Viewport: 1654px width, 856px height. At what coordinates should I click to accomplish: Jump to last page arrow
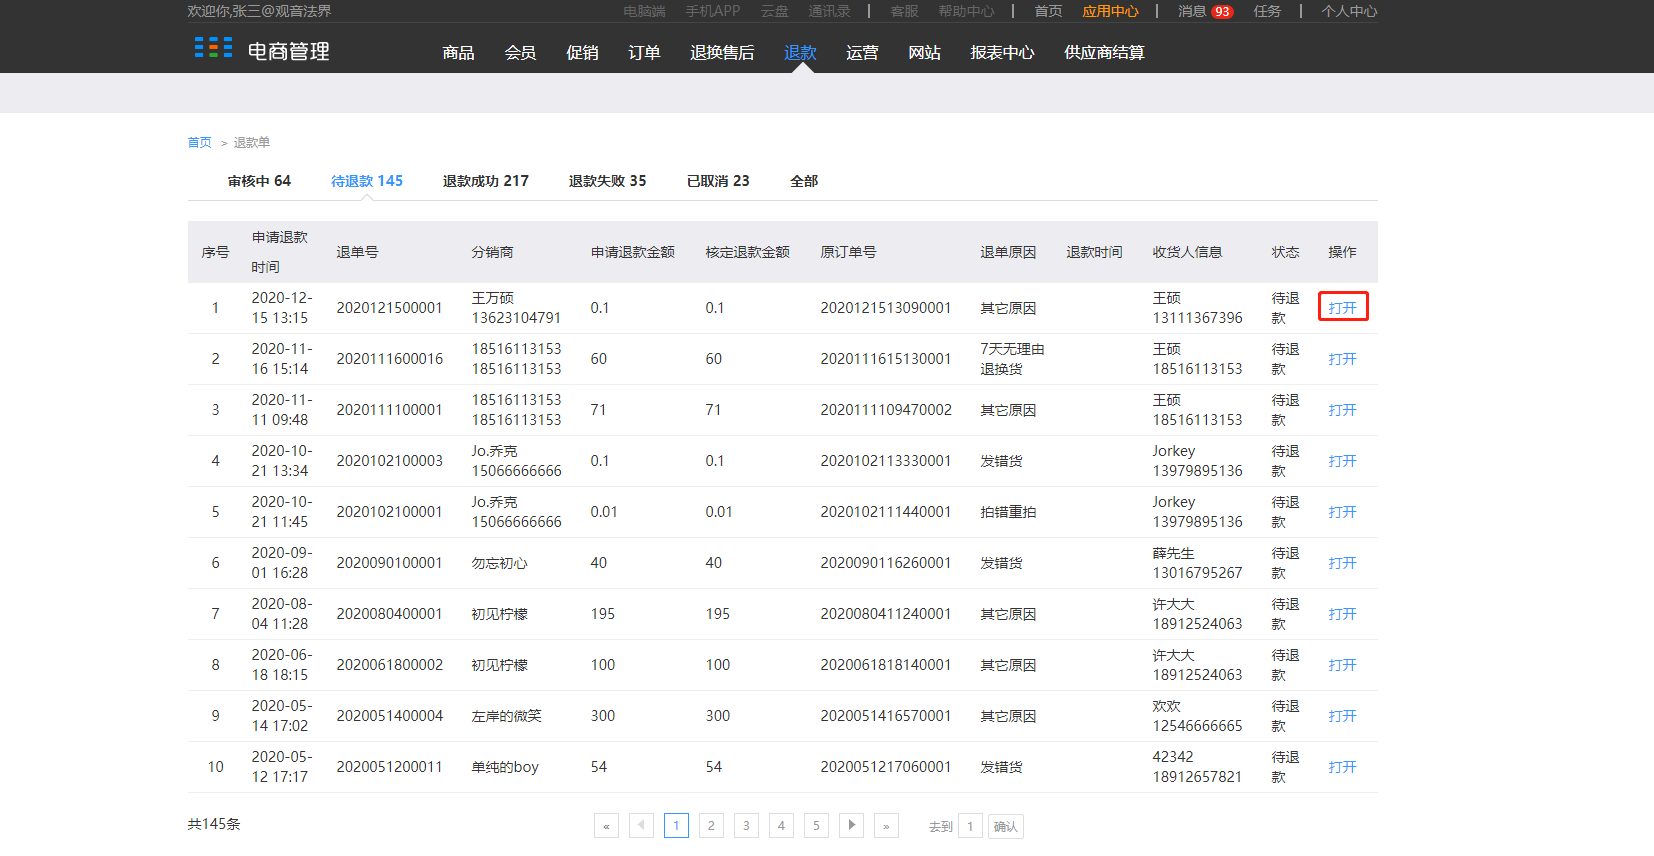point(886,826)
